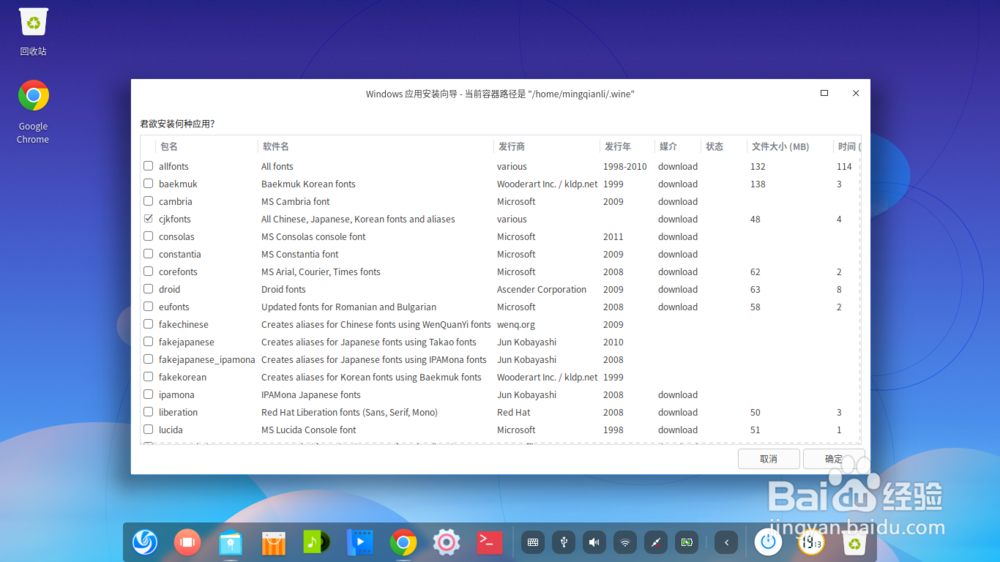
Task: Click the USB device tray icon
Action: [563, 542]
